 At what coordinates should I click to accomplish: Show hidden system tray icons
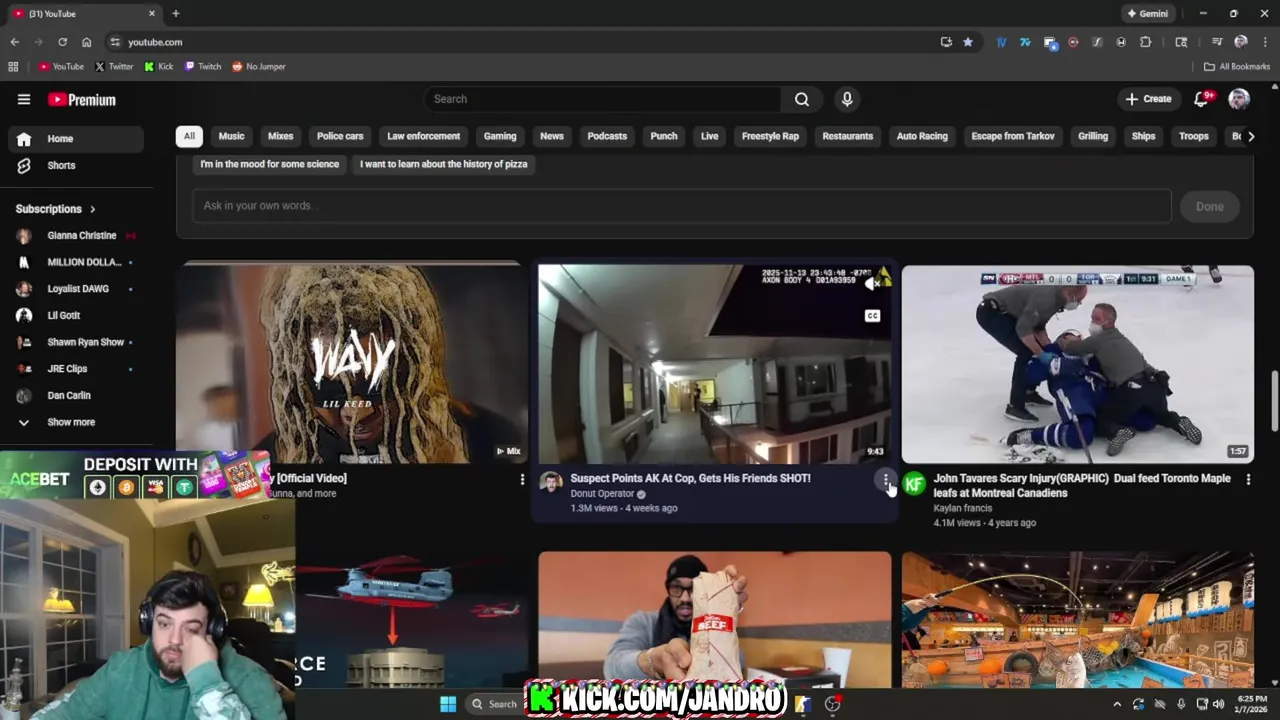pyautogui.click(x=1117, y=704)
